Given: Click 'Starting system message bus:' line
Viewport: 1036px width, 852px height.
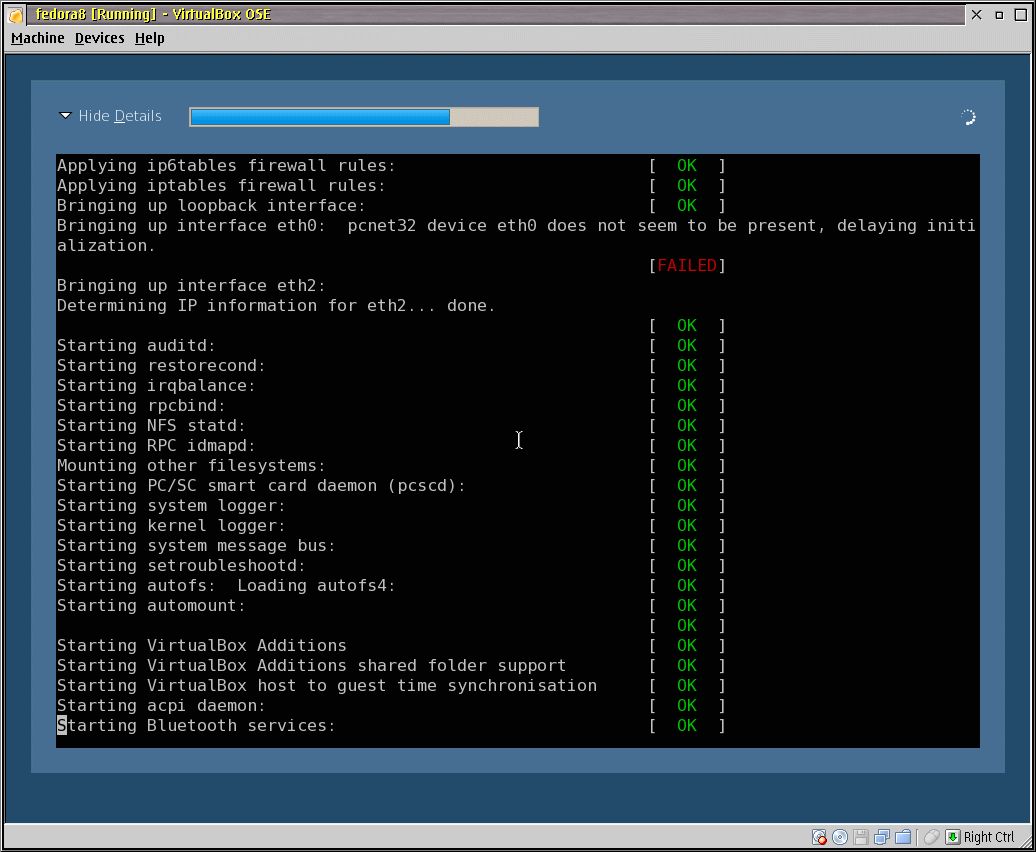Looking at the screenshot, I should pos(196,546).
